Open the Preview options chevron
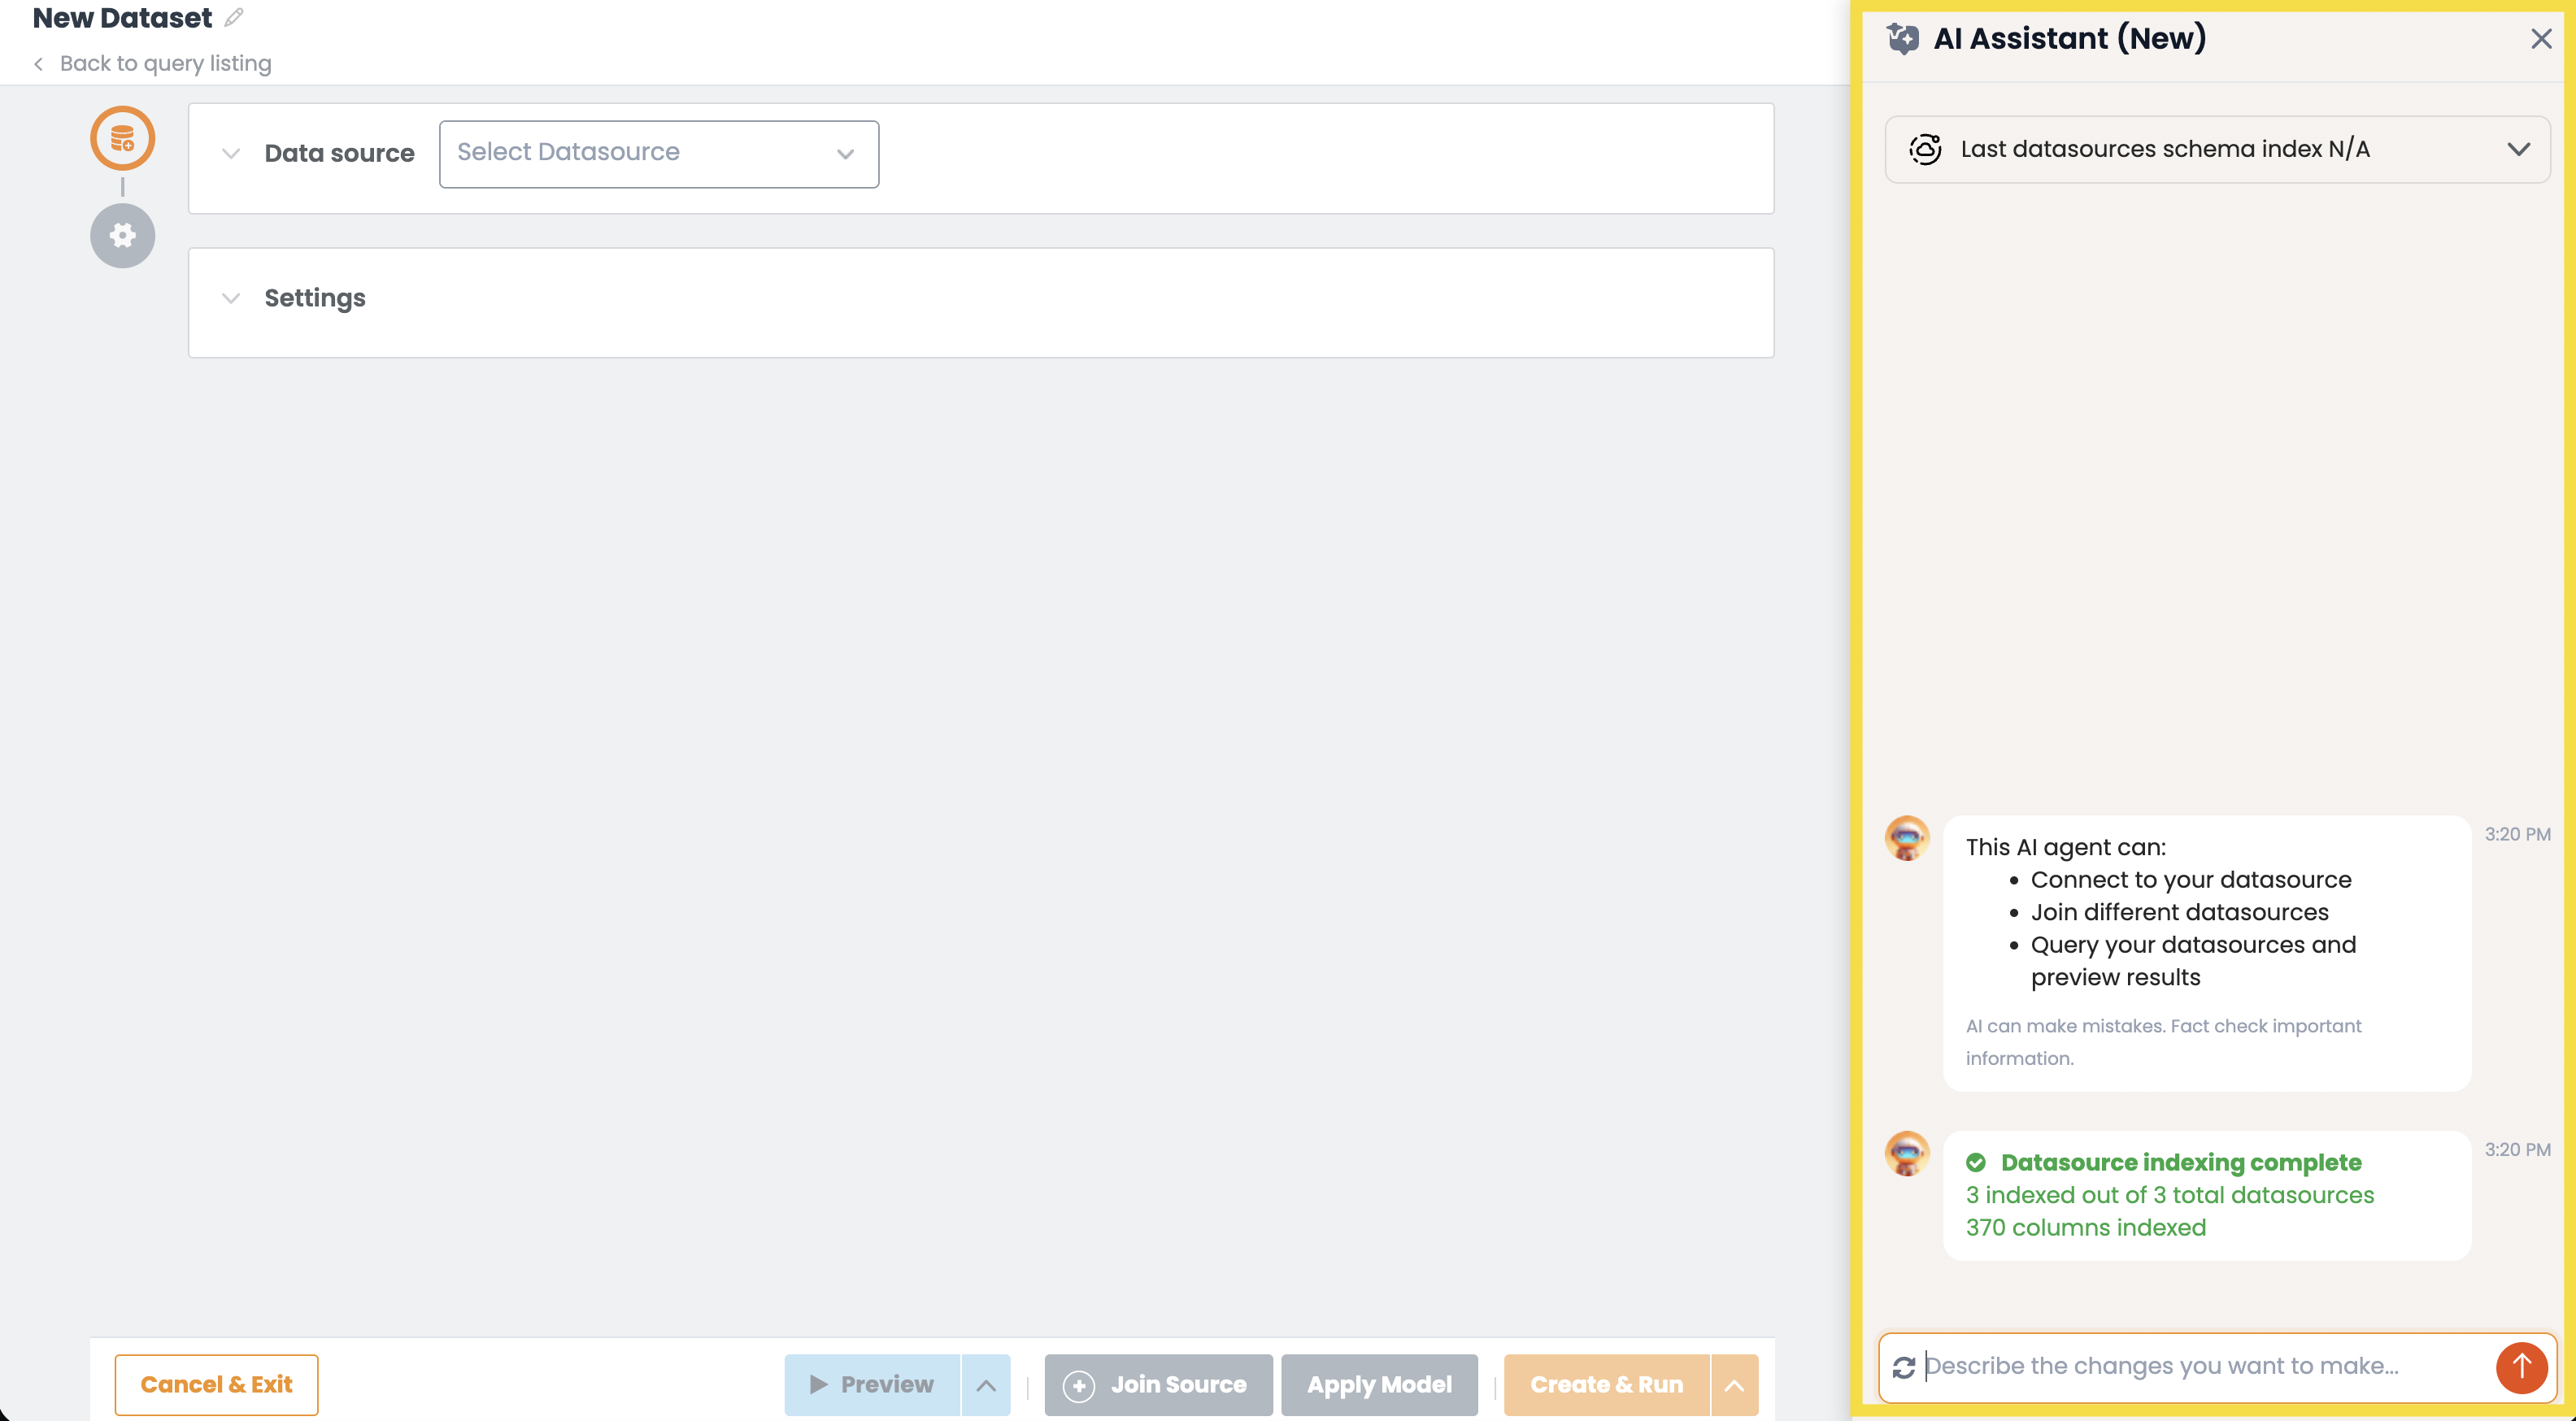Screen dimensions: 2576x1421 986,1385
